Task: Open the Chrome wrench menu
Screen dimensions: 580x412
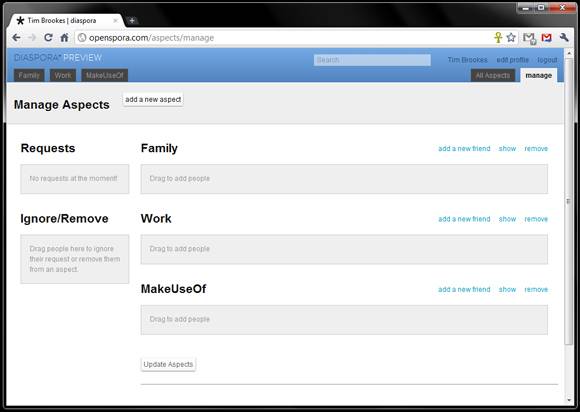Action: point(564,37)
